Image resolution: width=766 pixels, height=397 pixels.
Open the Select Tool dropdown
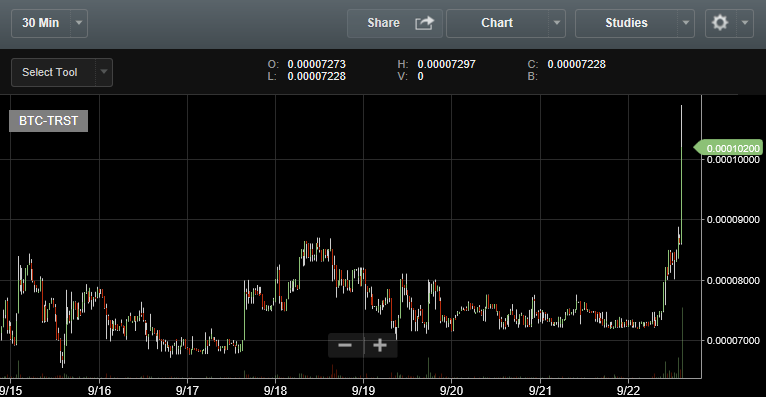pyautogui.click(x=62, y=72)
